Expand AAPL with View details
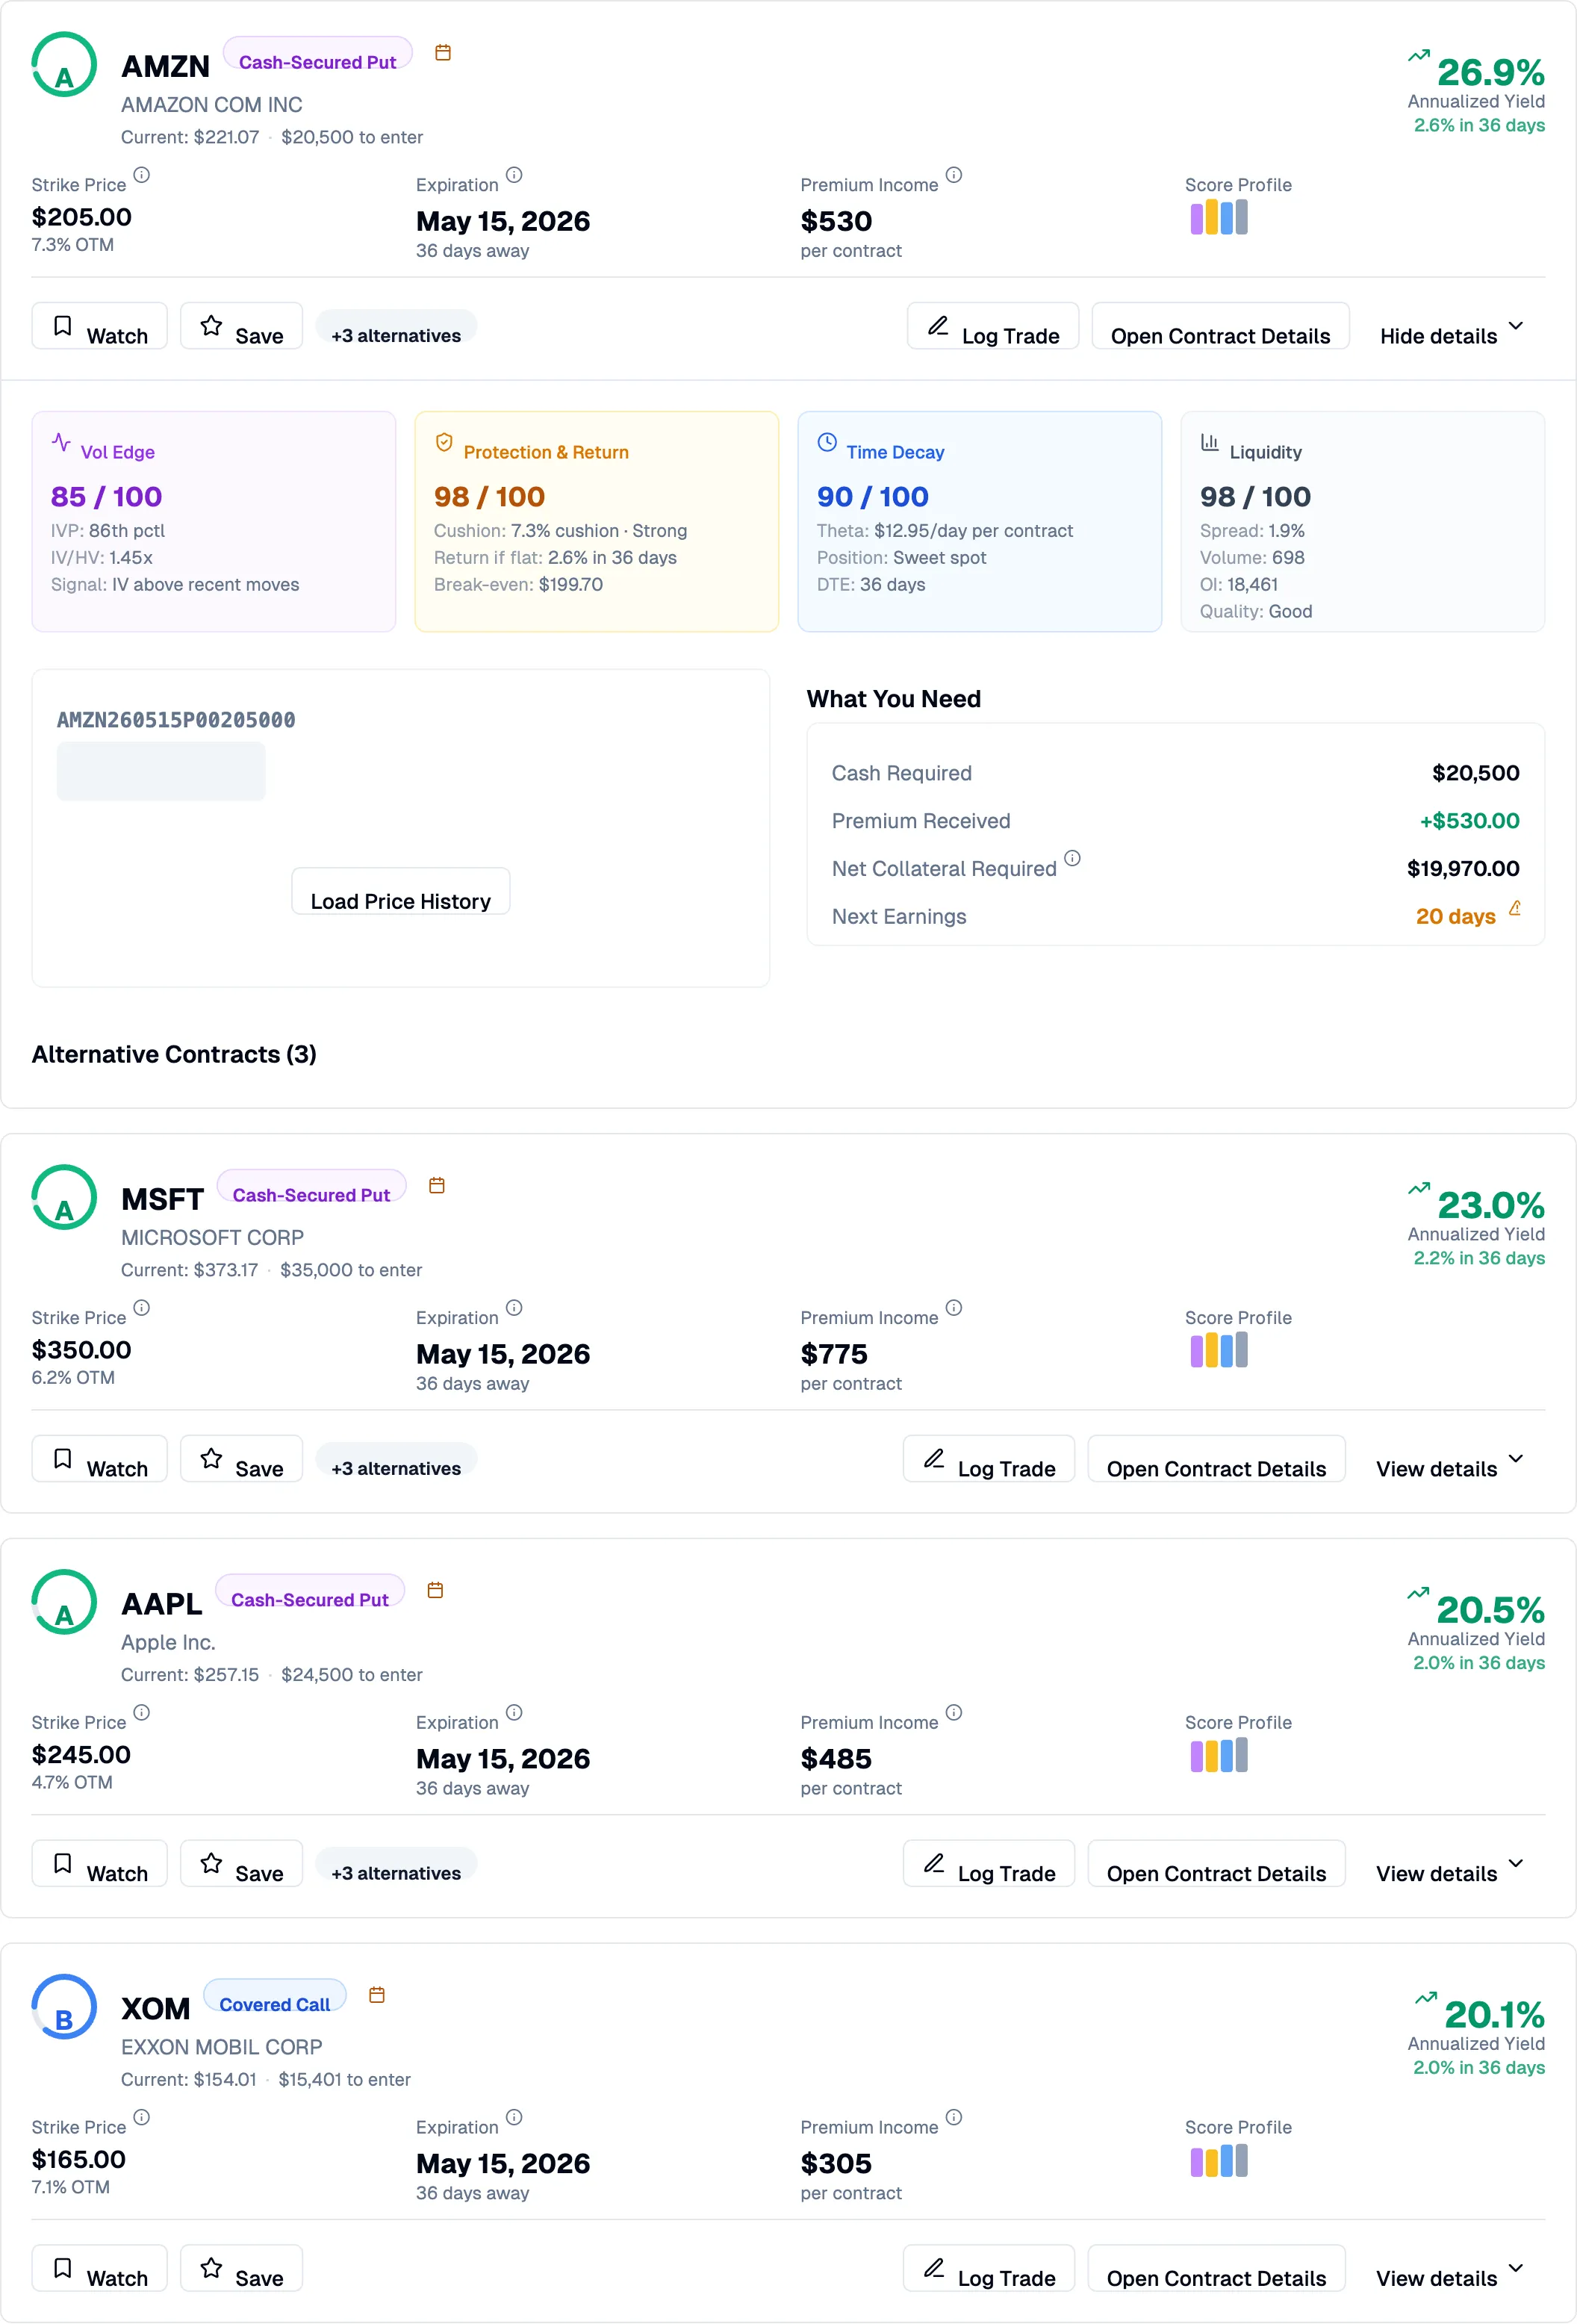1577x2324 pixels. pos(1451,1865)
